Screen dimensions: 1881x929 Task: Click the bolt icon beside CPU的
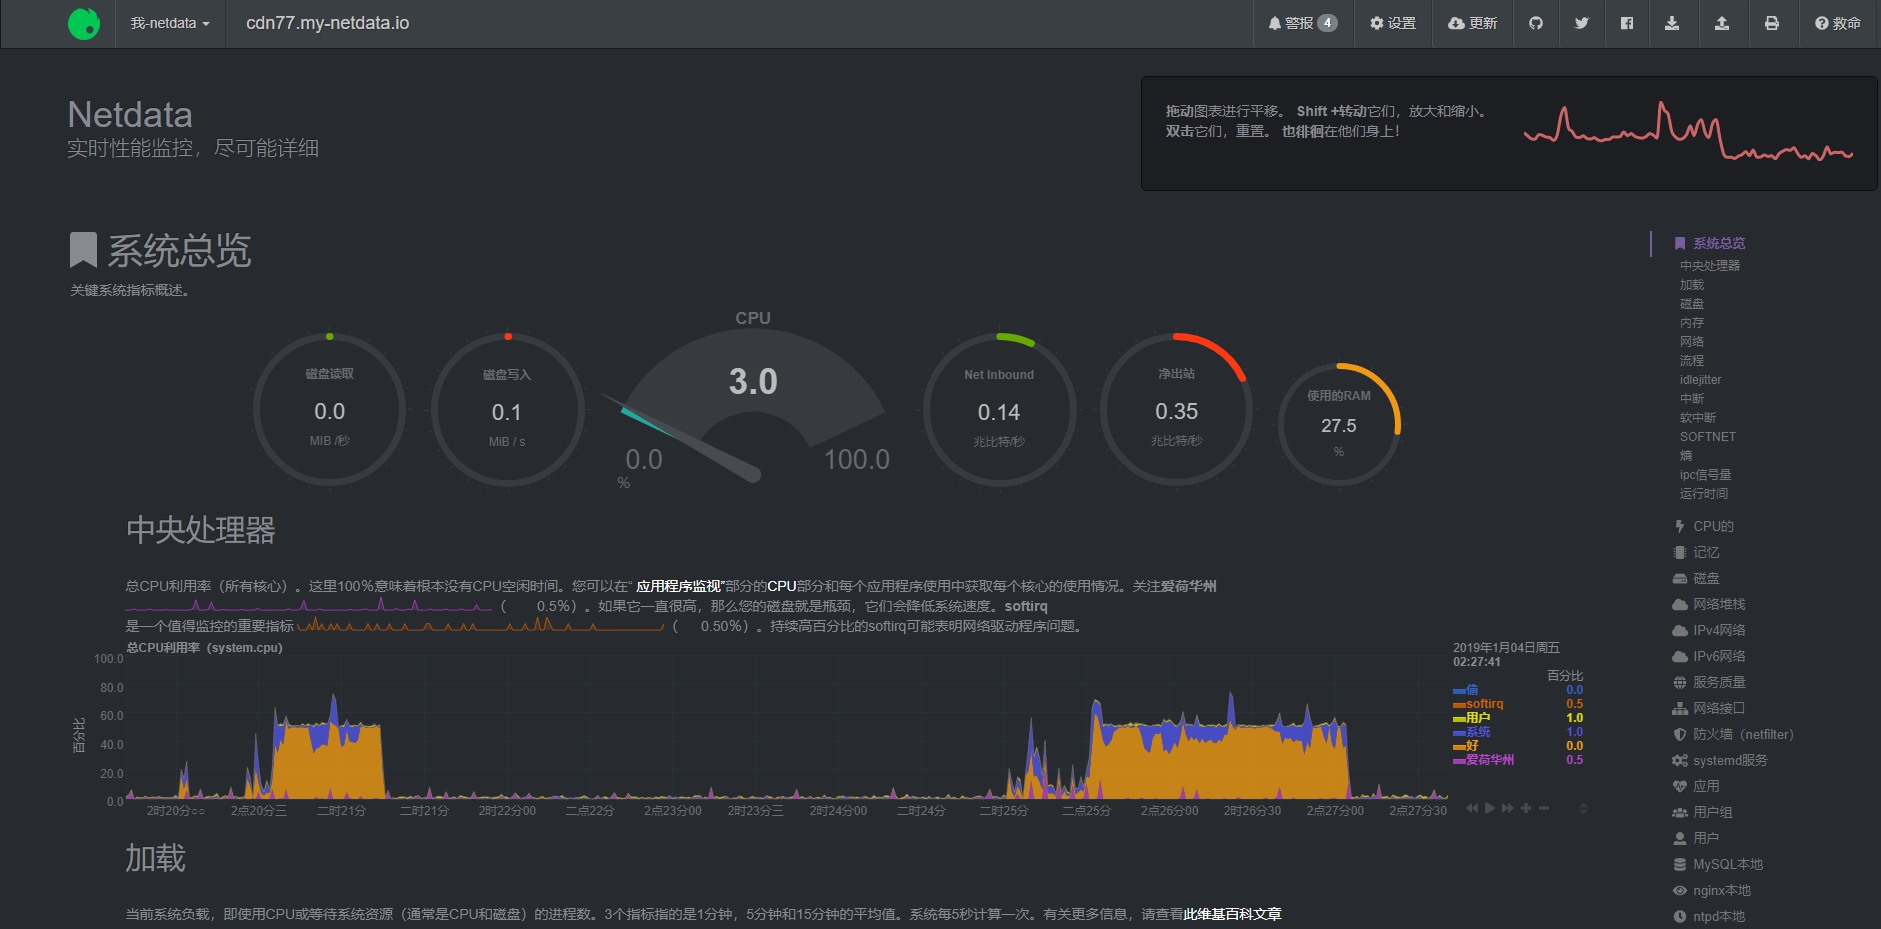[x=1680, y=526]
